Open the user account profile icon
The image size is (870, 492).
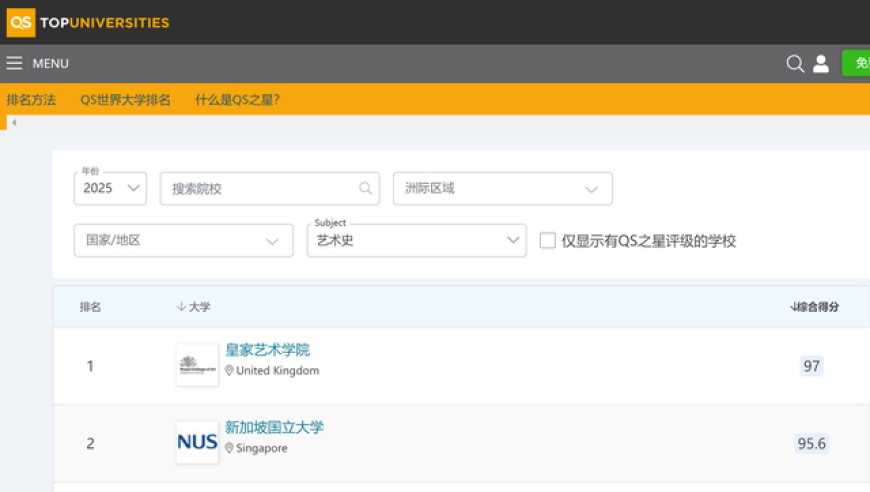(821, 64)
